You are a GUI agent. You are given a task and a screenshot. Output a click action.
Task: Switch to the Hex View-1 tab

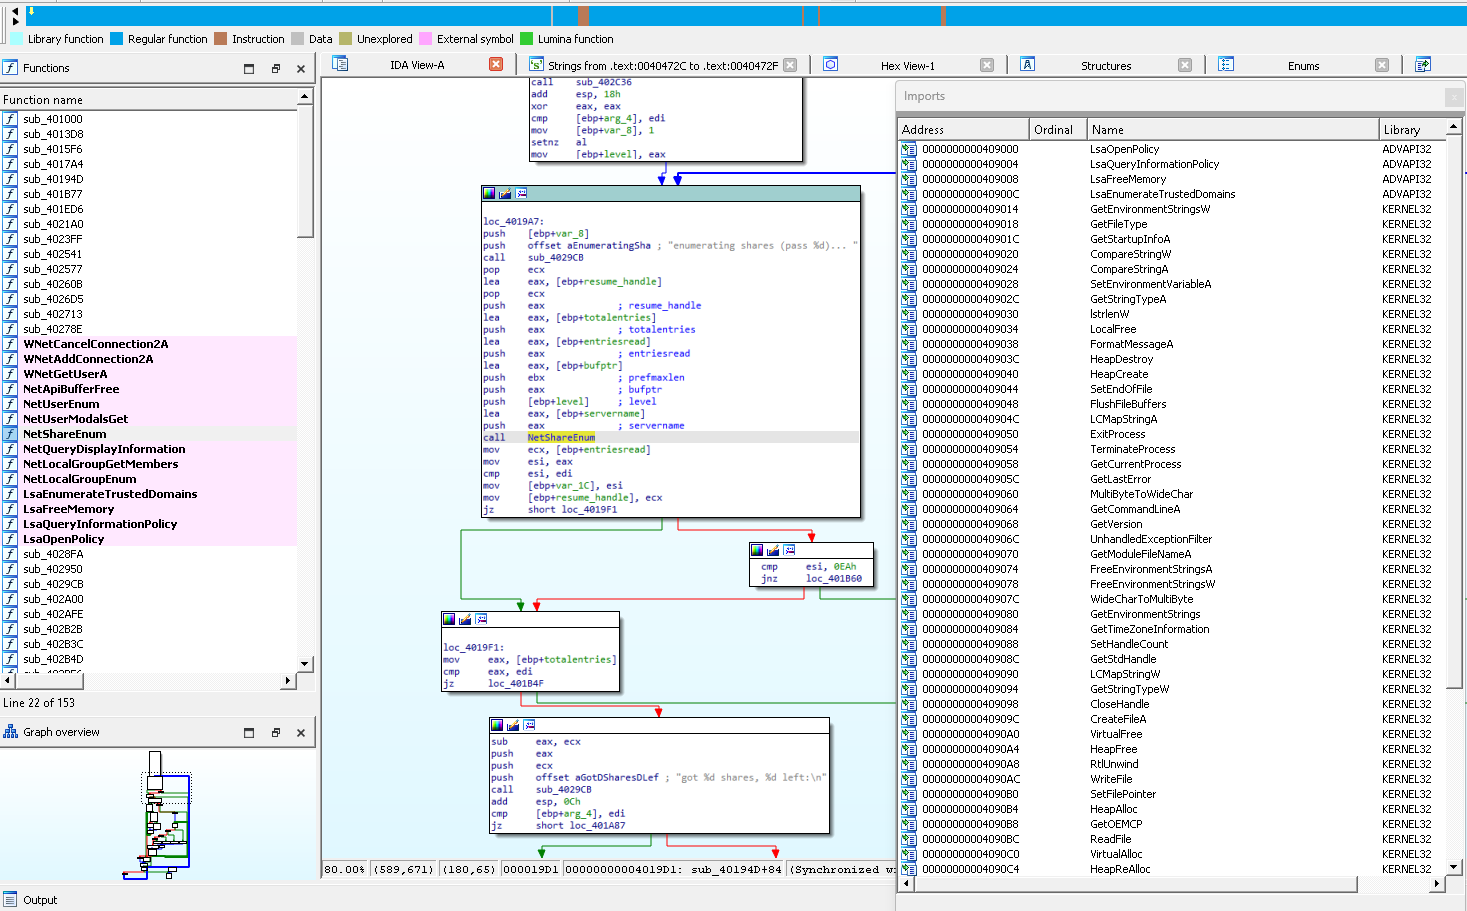(x=907, y=65)
